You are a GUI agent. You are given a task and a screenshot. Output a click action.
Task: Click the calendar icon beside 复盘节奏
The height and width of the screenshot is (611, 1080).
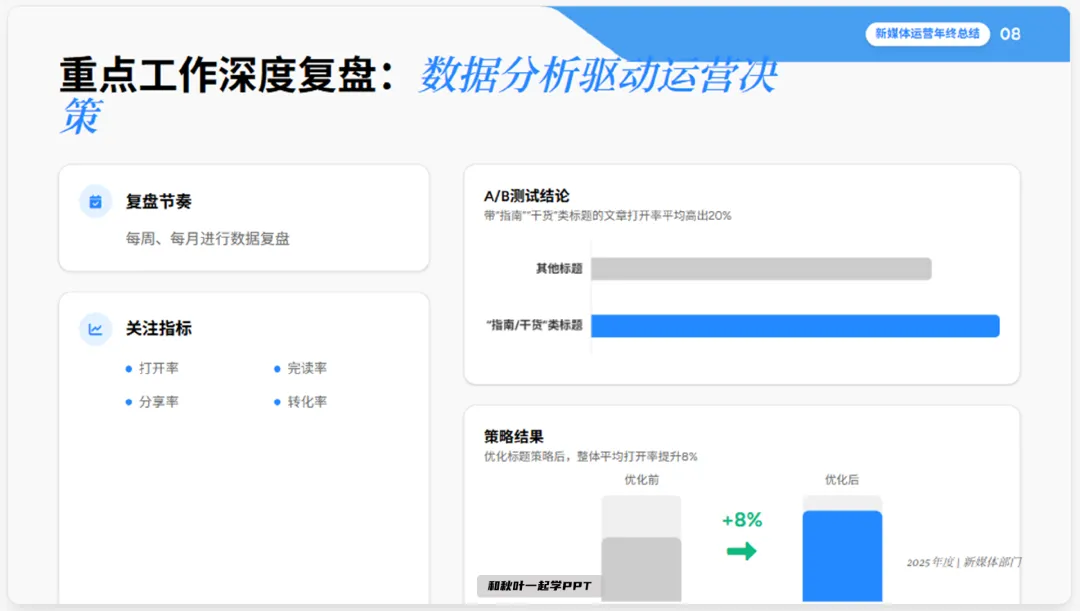[x=96, y=202]
